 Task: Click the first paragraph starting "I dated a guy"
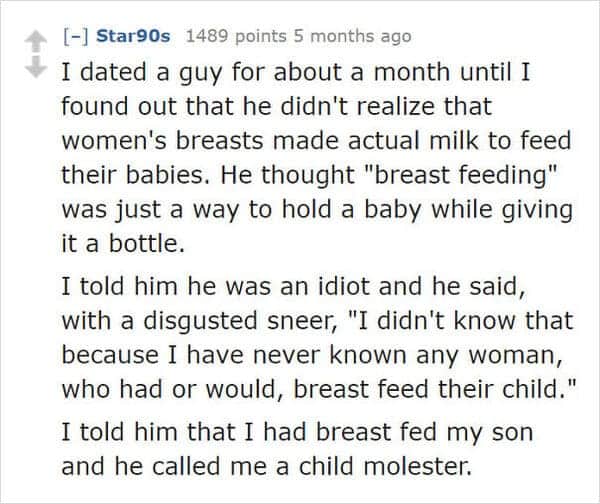[317, 157]
